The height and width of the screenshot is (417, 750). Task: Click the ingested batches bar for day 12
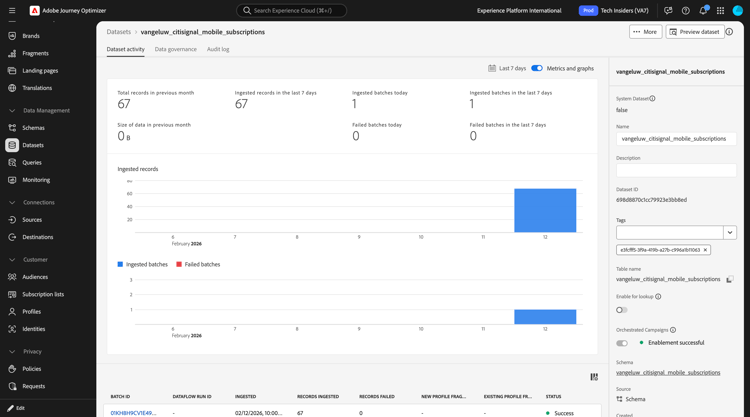click(545, 317)
